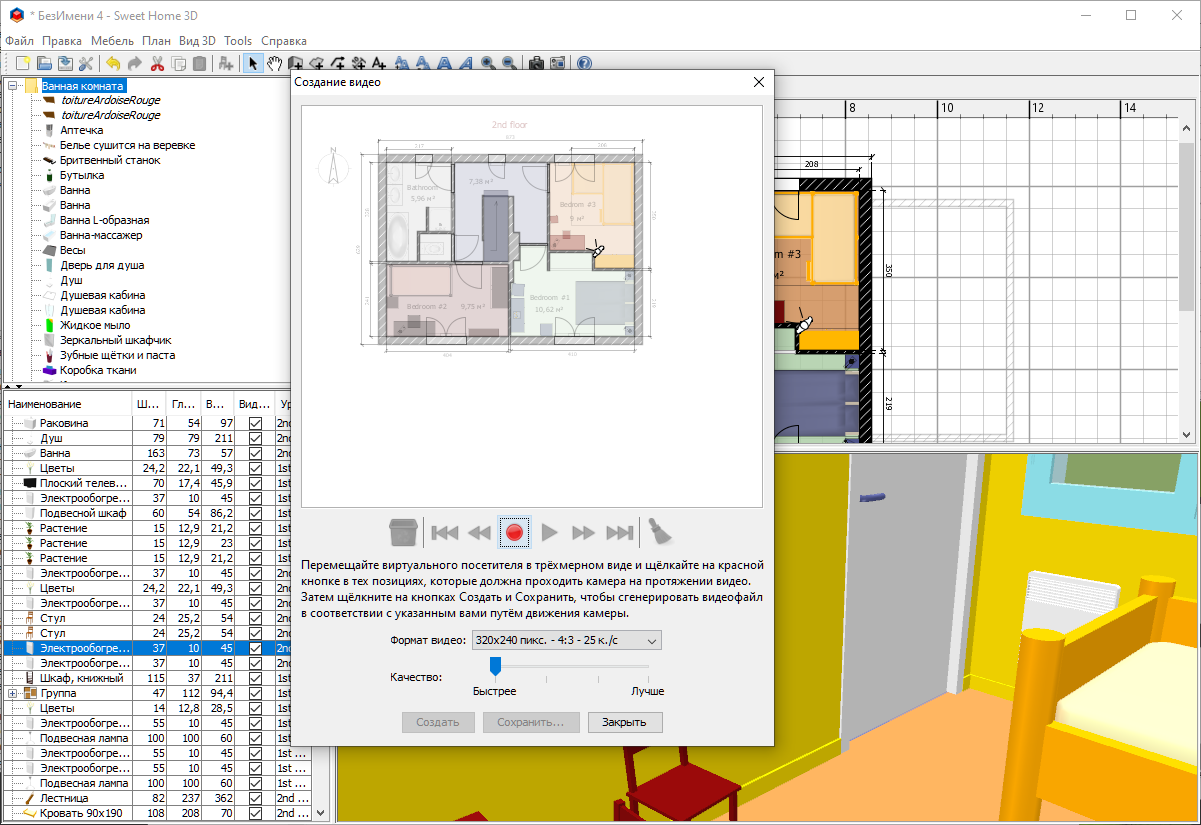Click the add text A+ tool
This screenshot has height=825, width=1201.
click(378, 64)
